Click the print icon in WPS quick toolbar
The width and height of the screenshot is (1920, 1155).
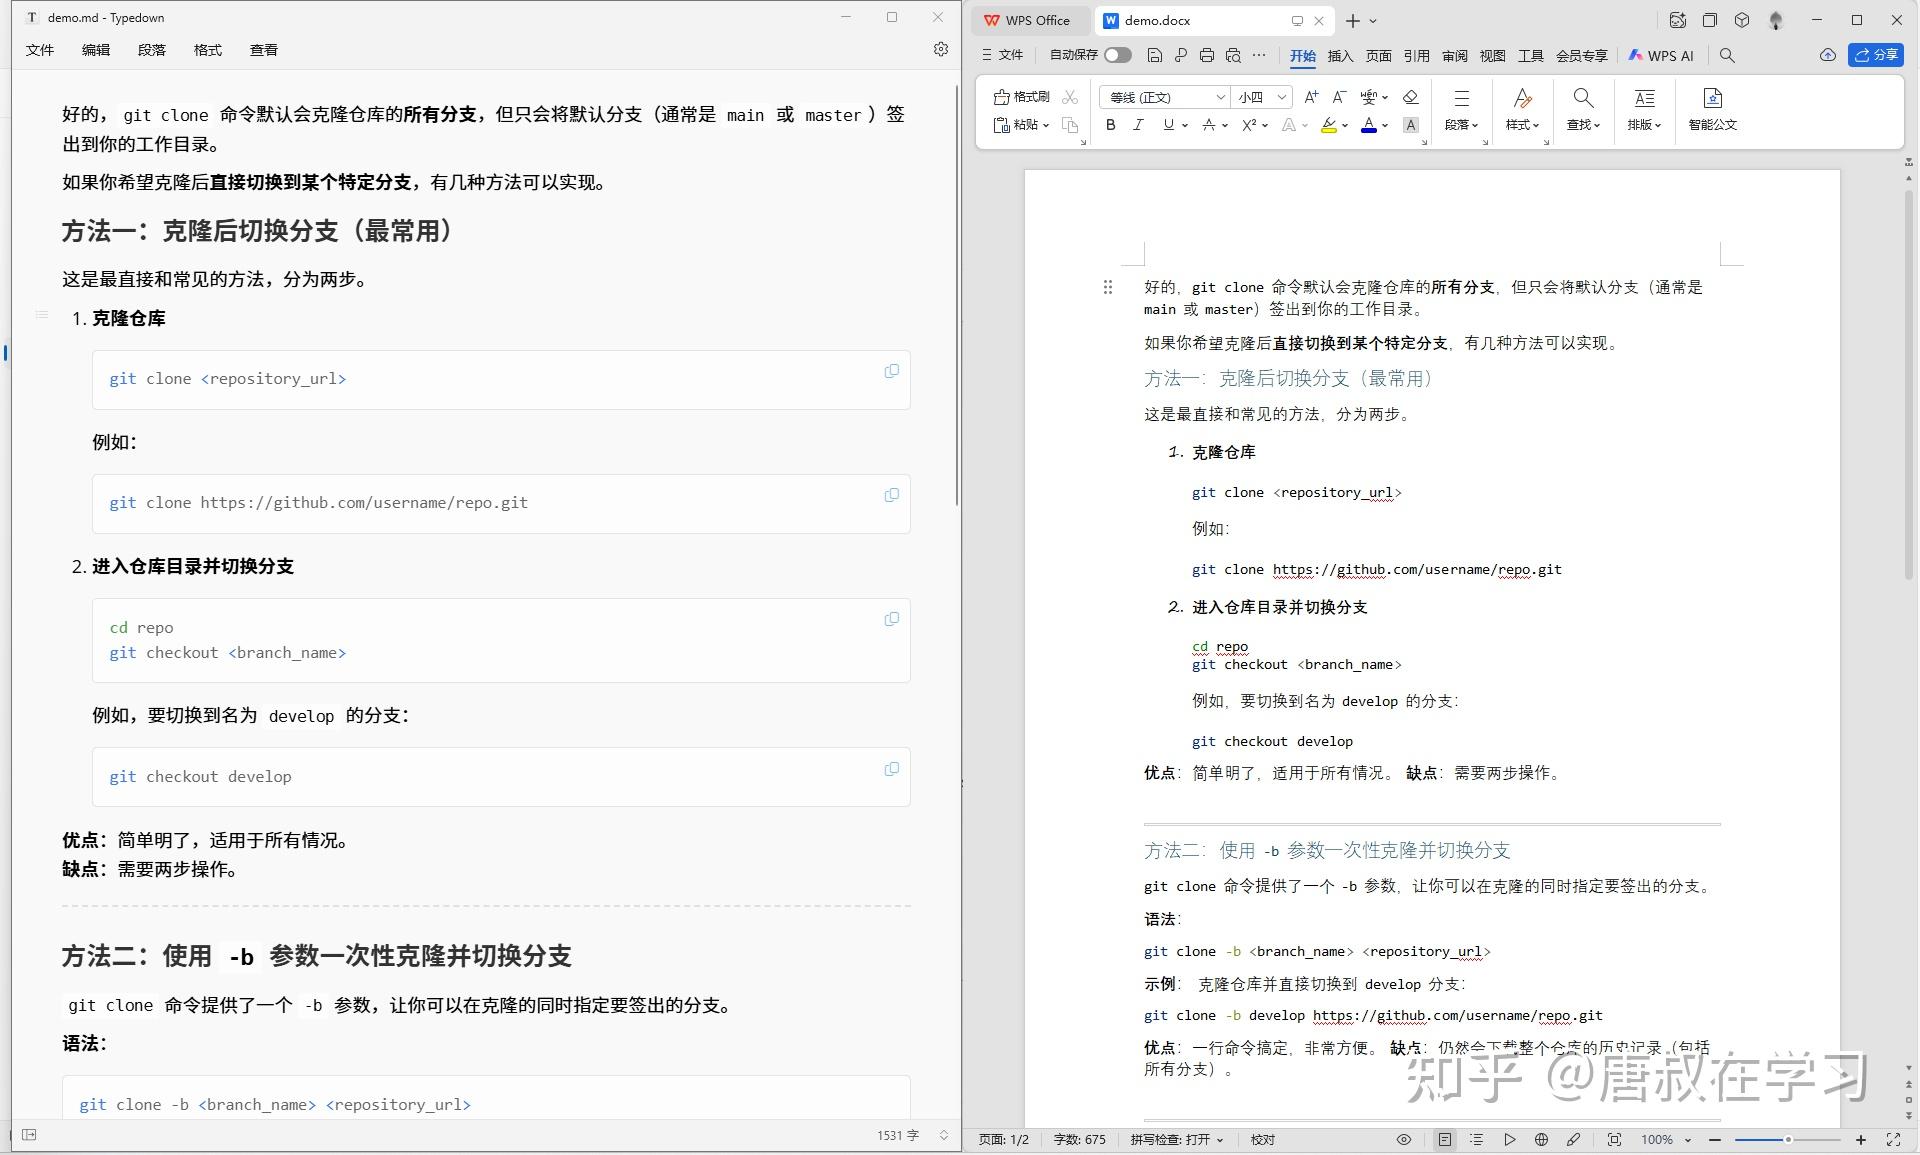click(1207, 56)
